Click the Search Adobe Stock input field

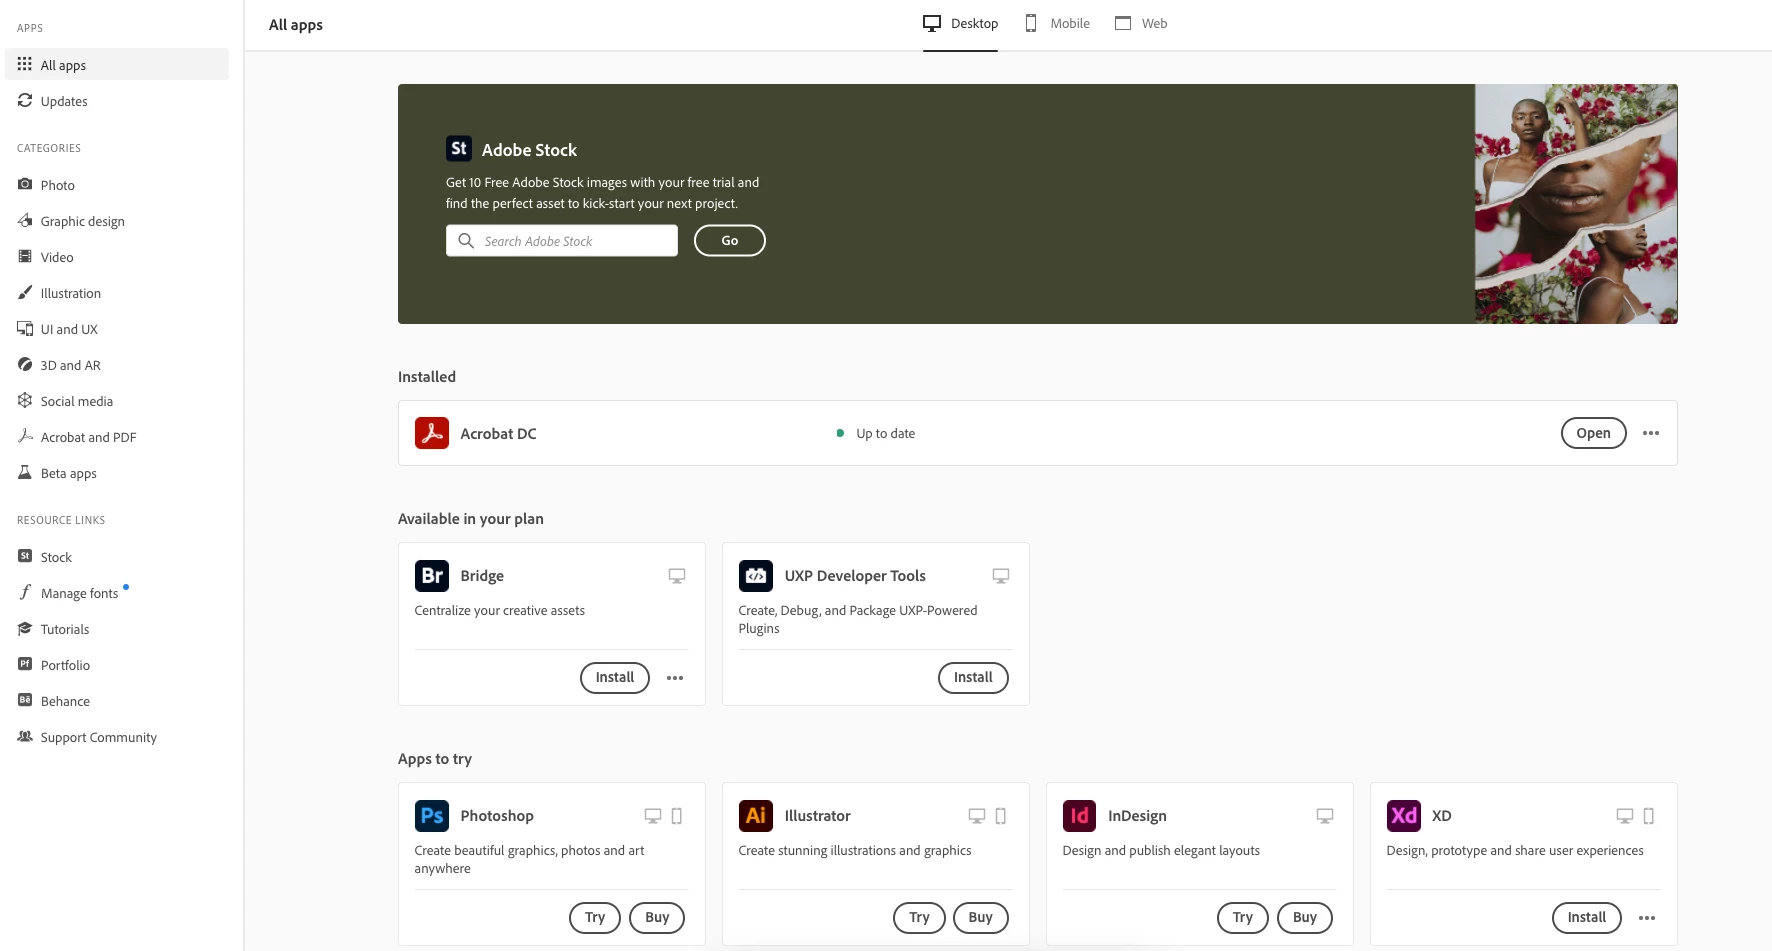[562, 241]
